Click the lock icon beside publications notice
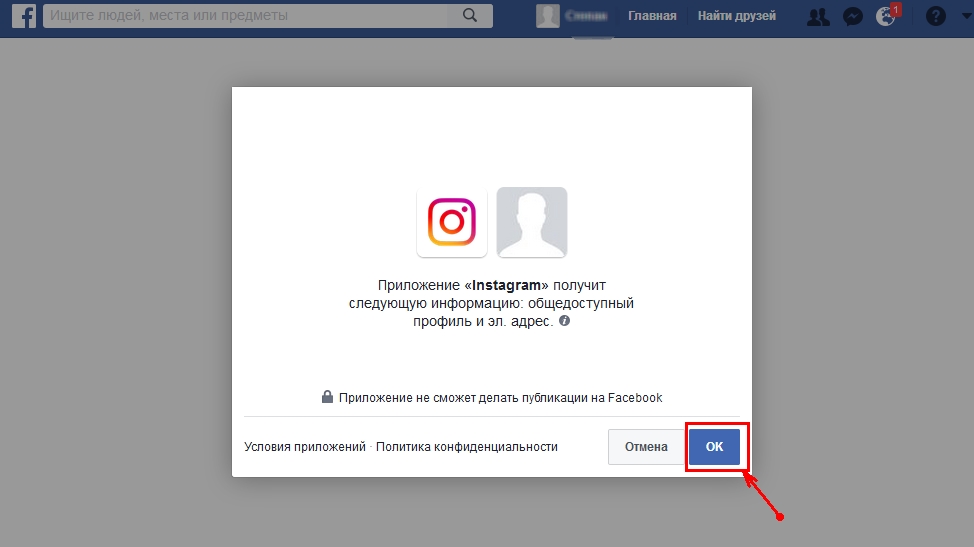Image resolution: width=974 pixels, height=547 pixels. 327,397
